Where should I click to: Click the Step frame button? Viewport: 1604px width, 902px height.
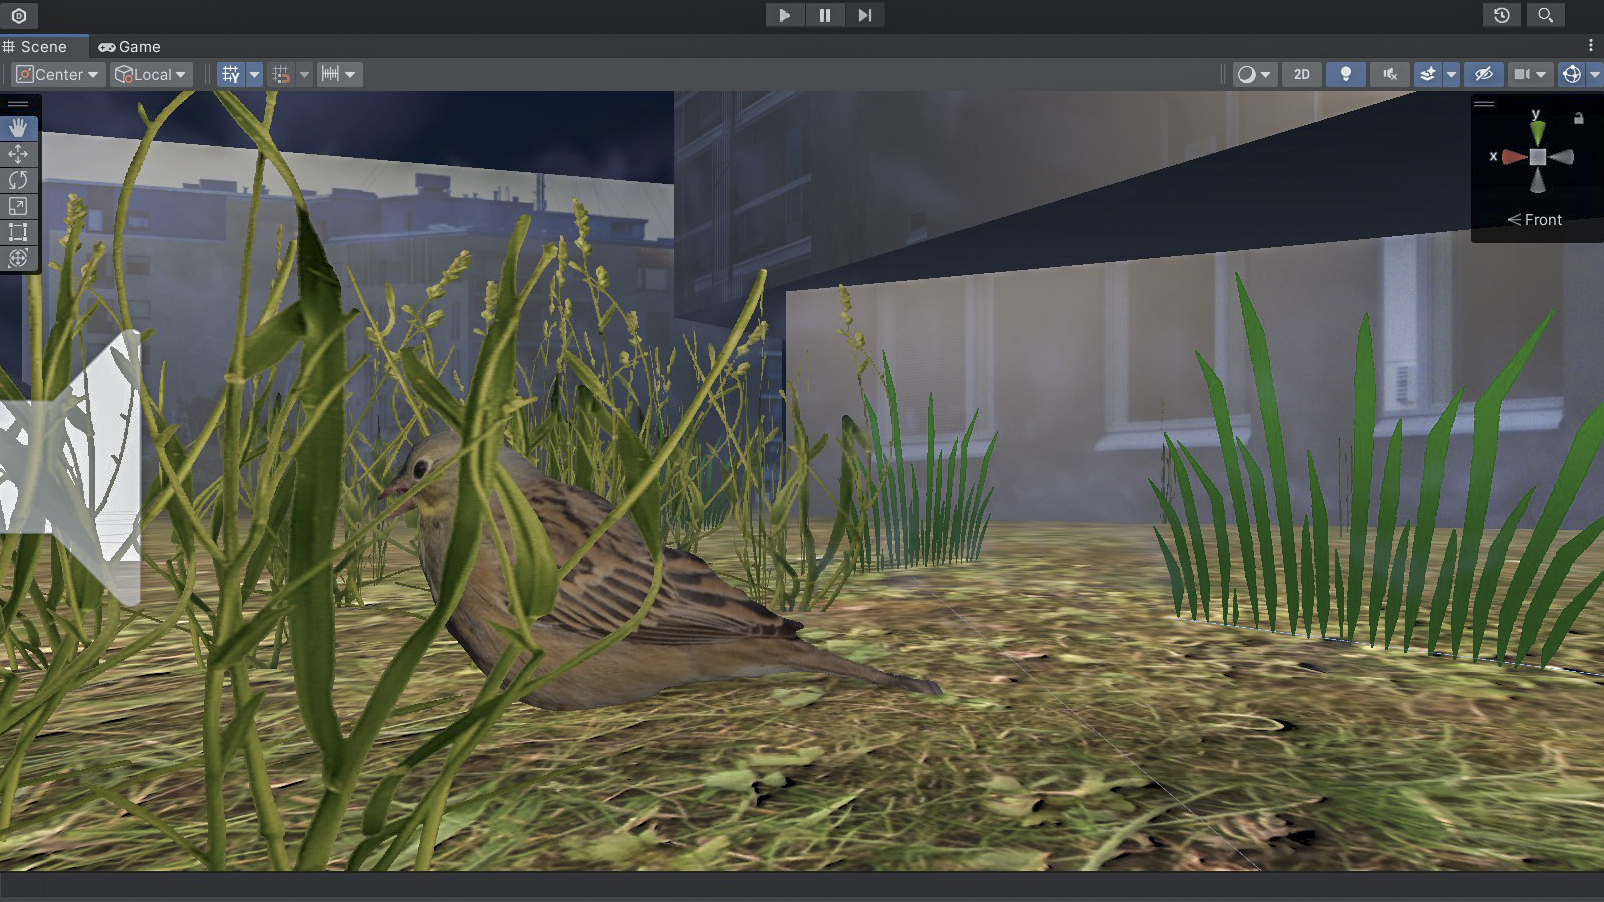coord(865,15)
